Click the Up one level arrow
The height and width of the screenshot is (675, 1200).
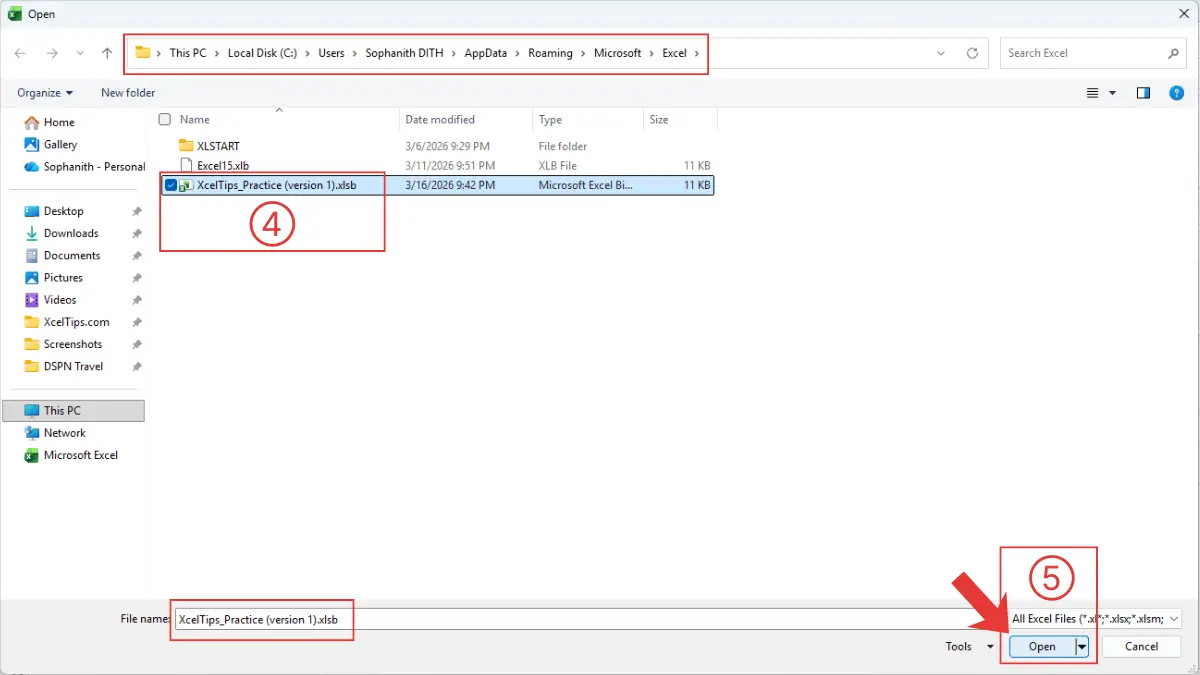[x=107, y=53]
